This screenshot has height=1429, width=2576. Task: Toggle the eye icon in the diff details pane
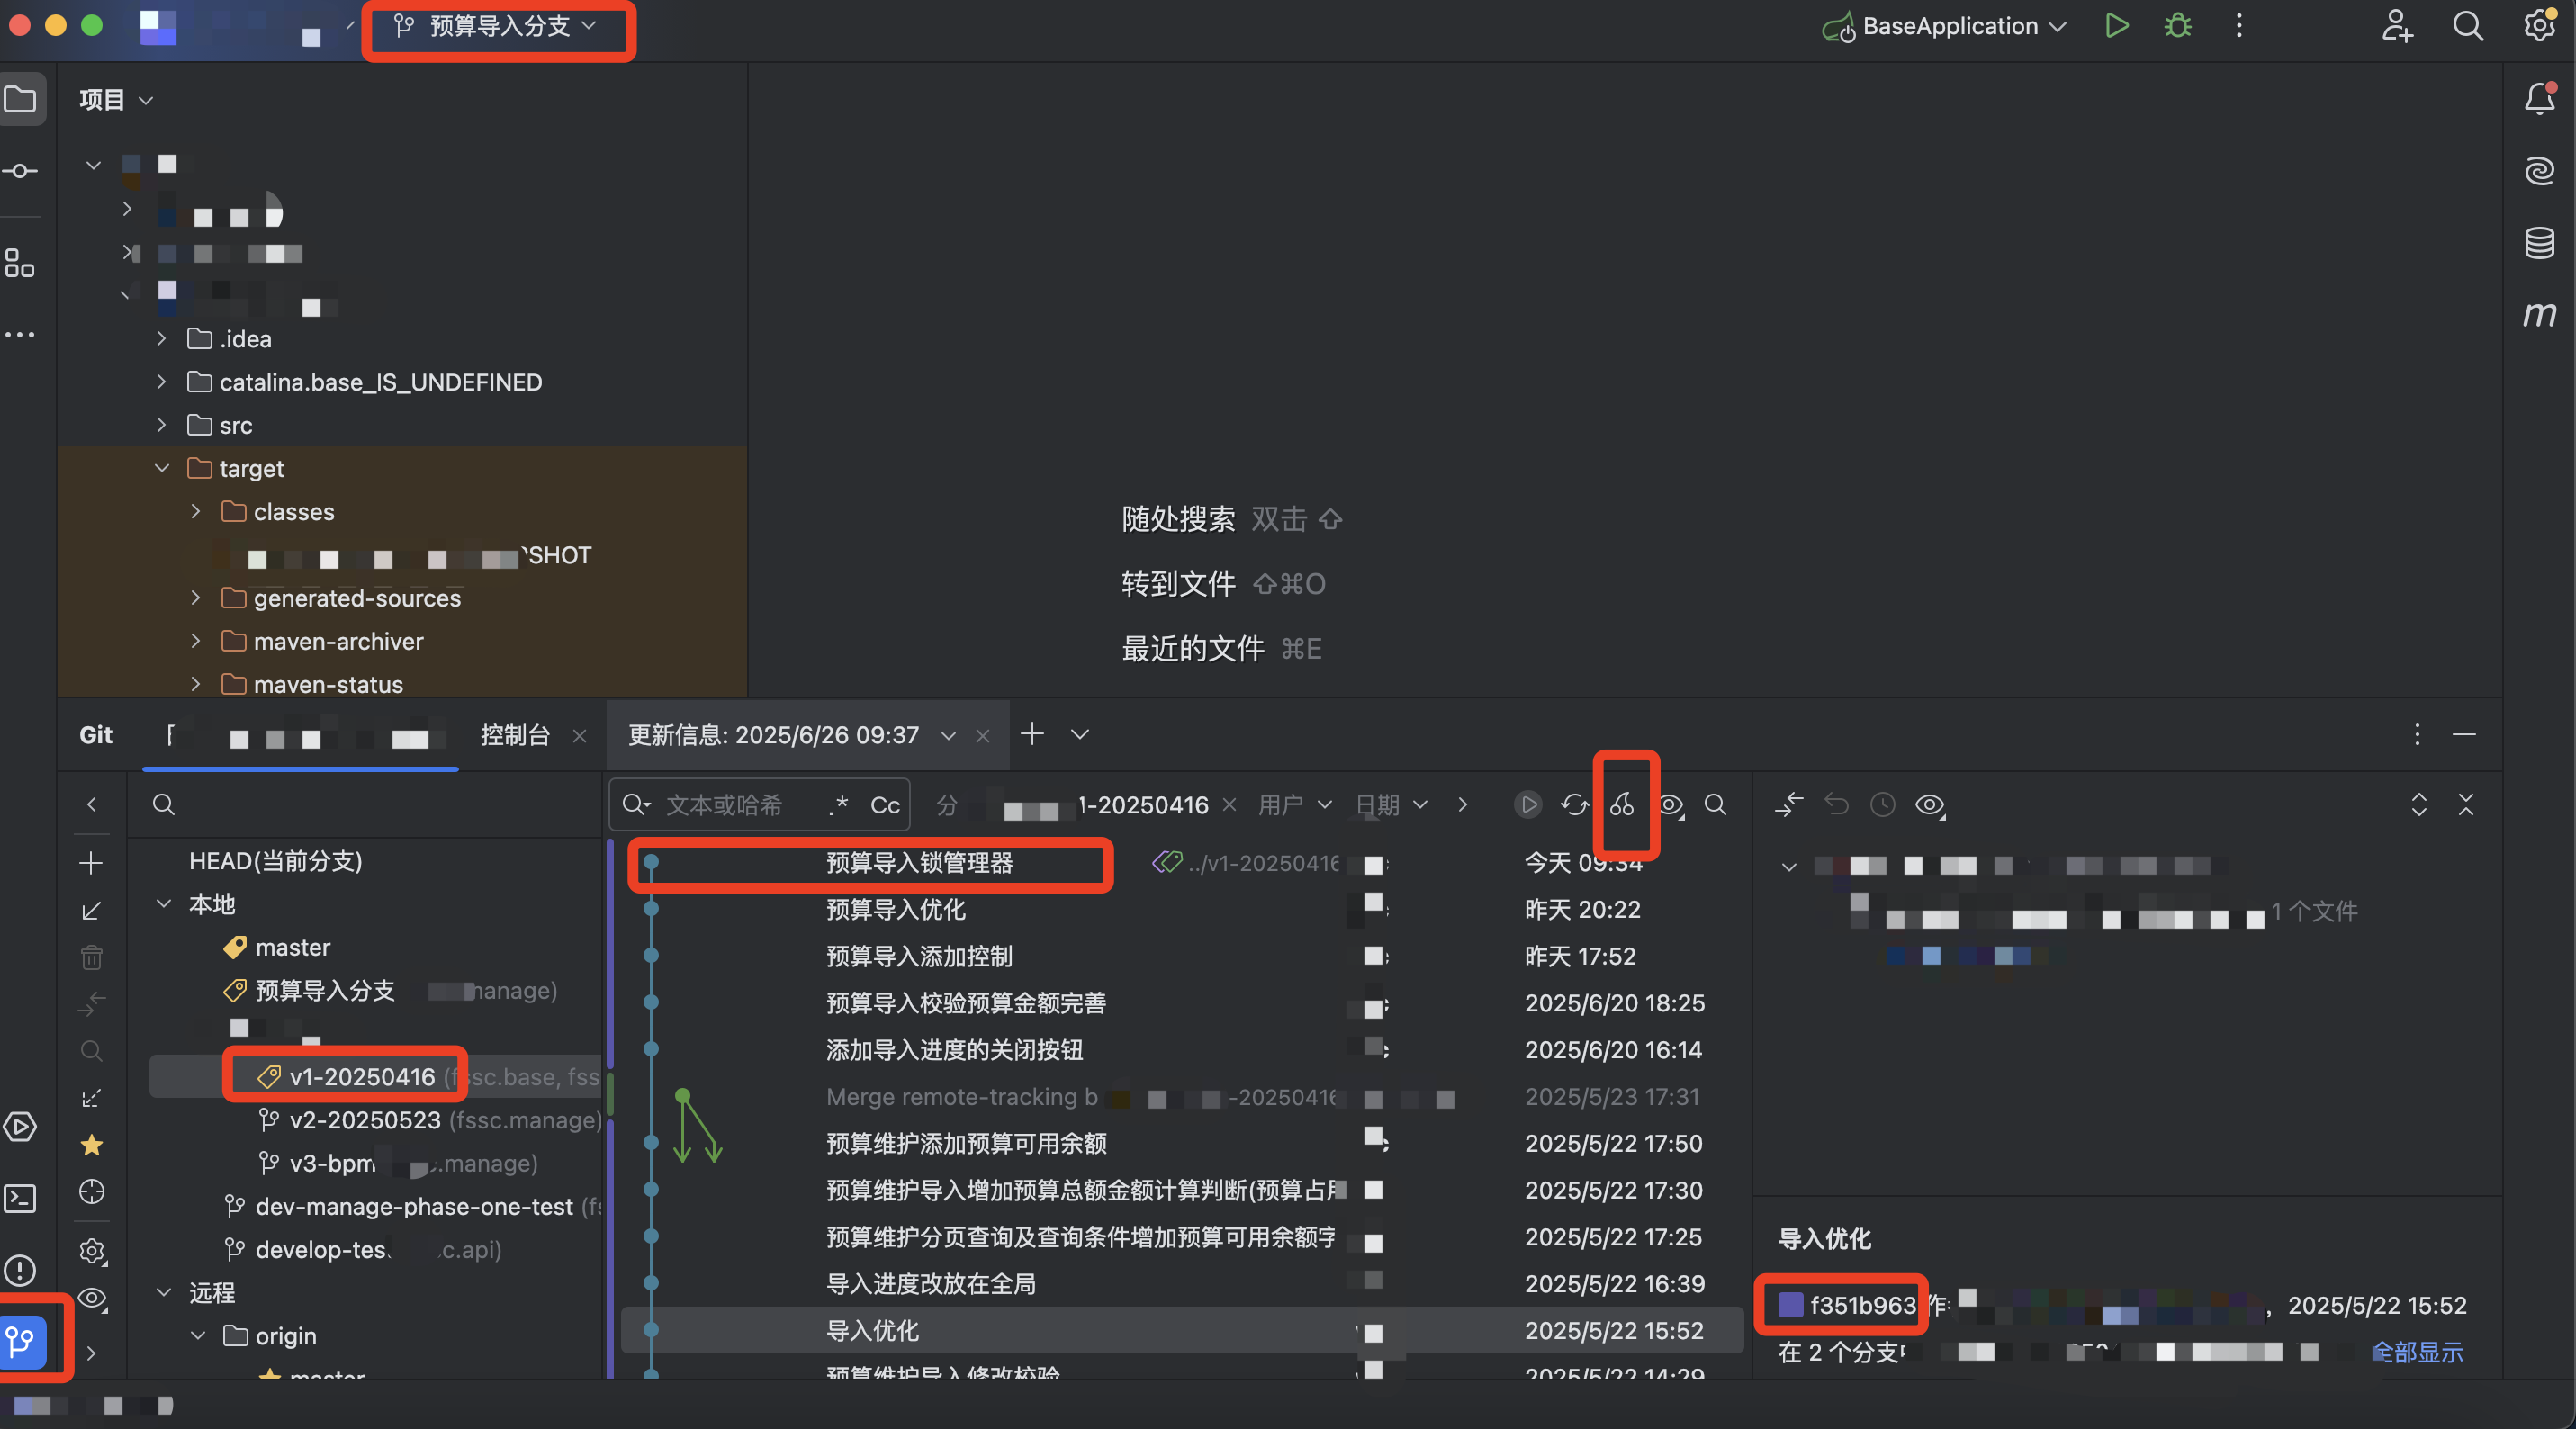click(1930, 805)
